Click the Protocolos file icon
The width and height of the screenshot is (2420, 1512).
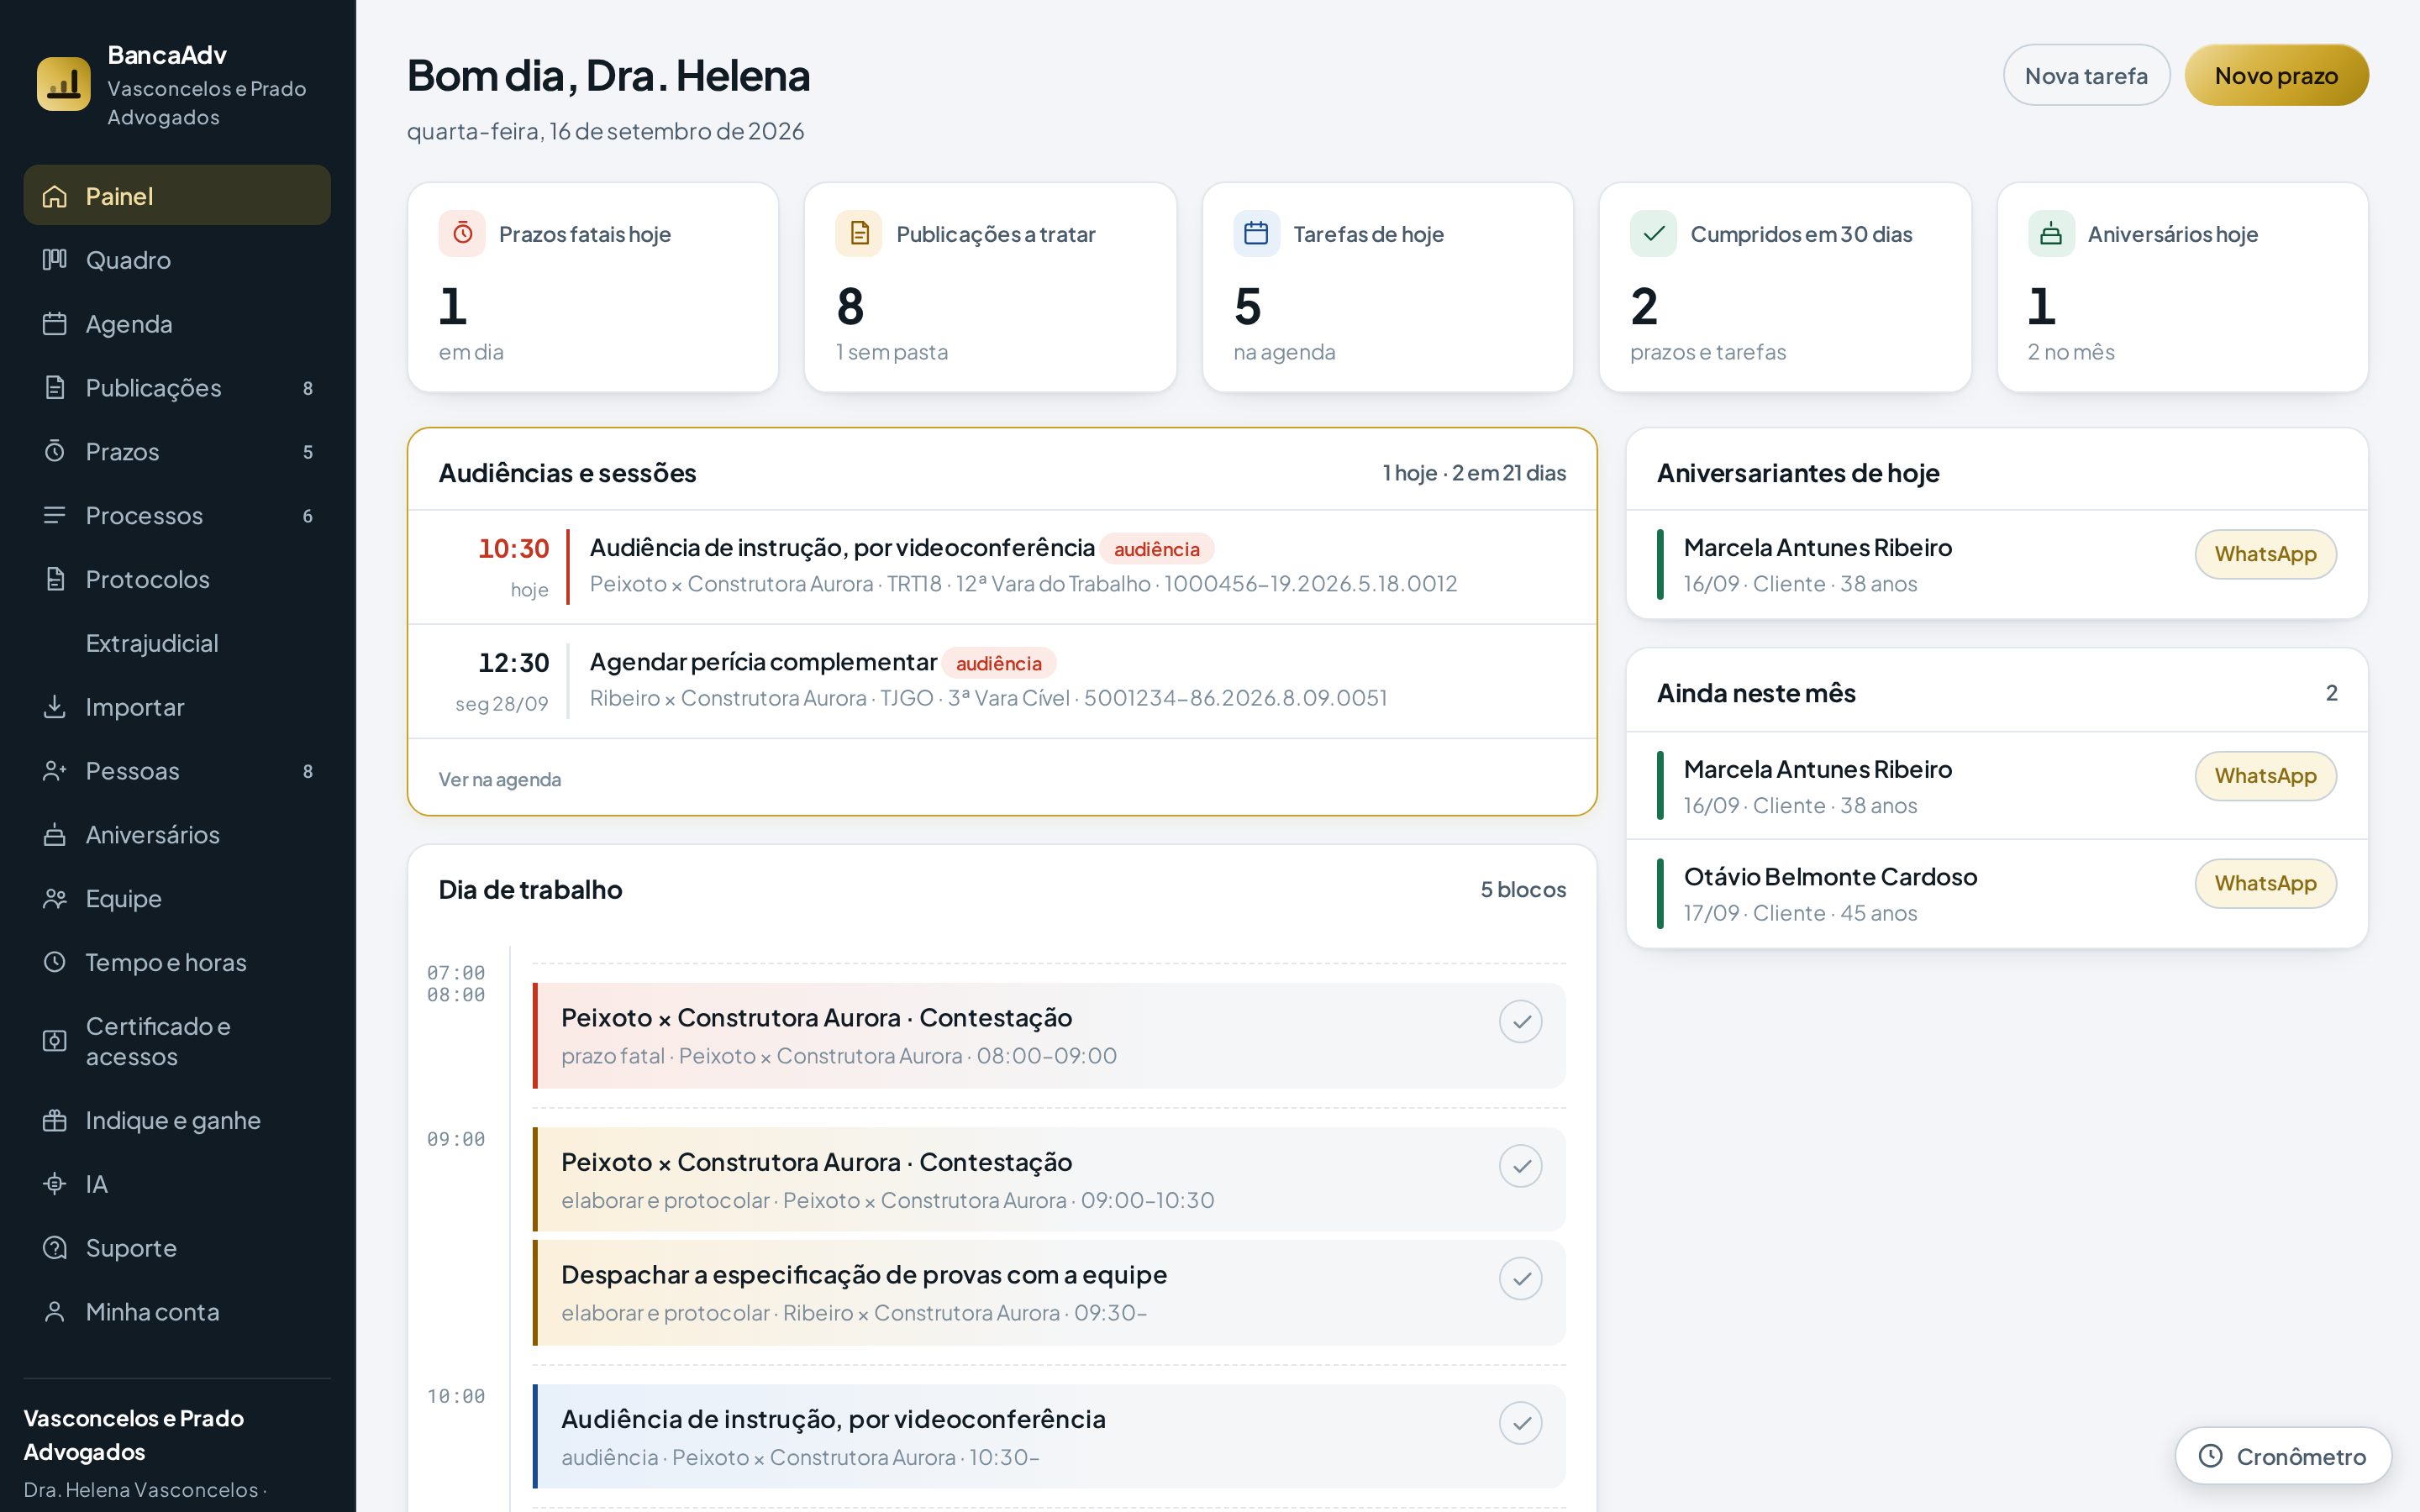55,580
